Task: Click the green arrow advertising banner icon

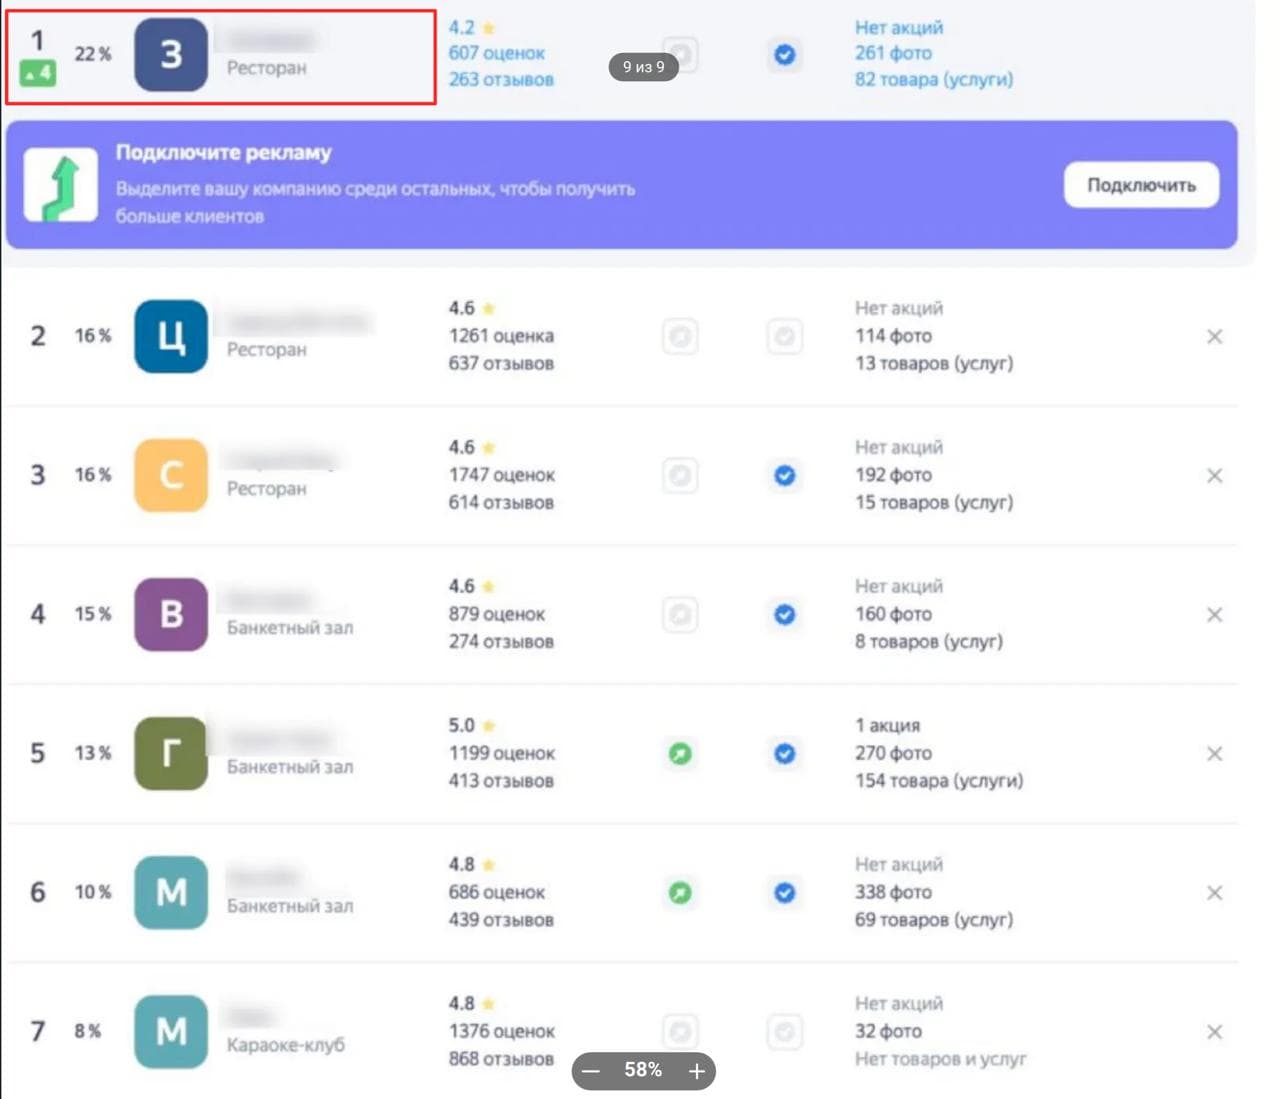Action: pyautogui.click(x=61, y=184)
